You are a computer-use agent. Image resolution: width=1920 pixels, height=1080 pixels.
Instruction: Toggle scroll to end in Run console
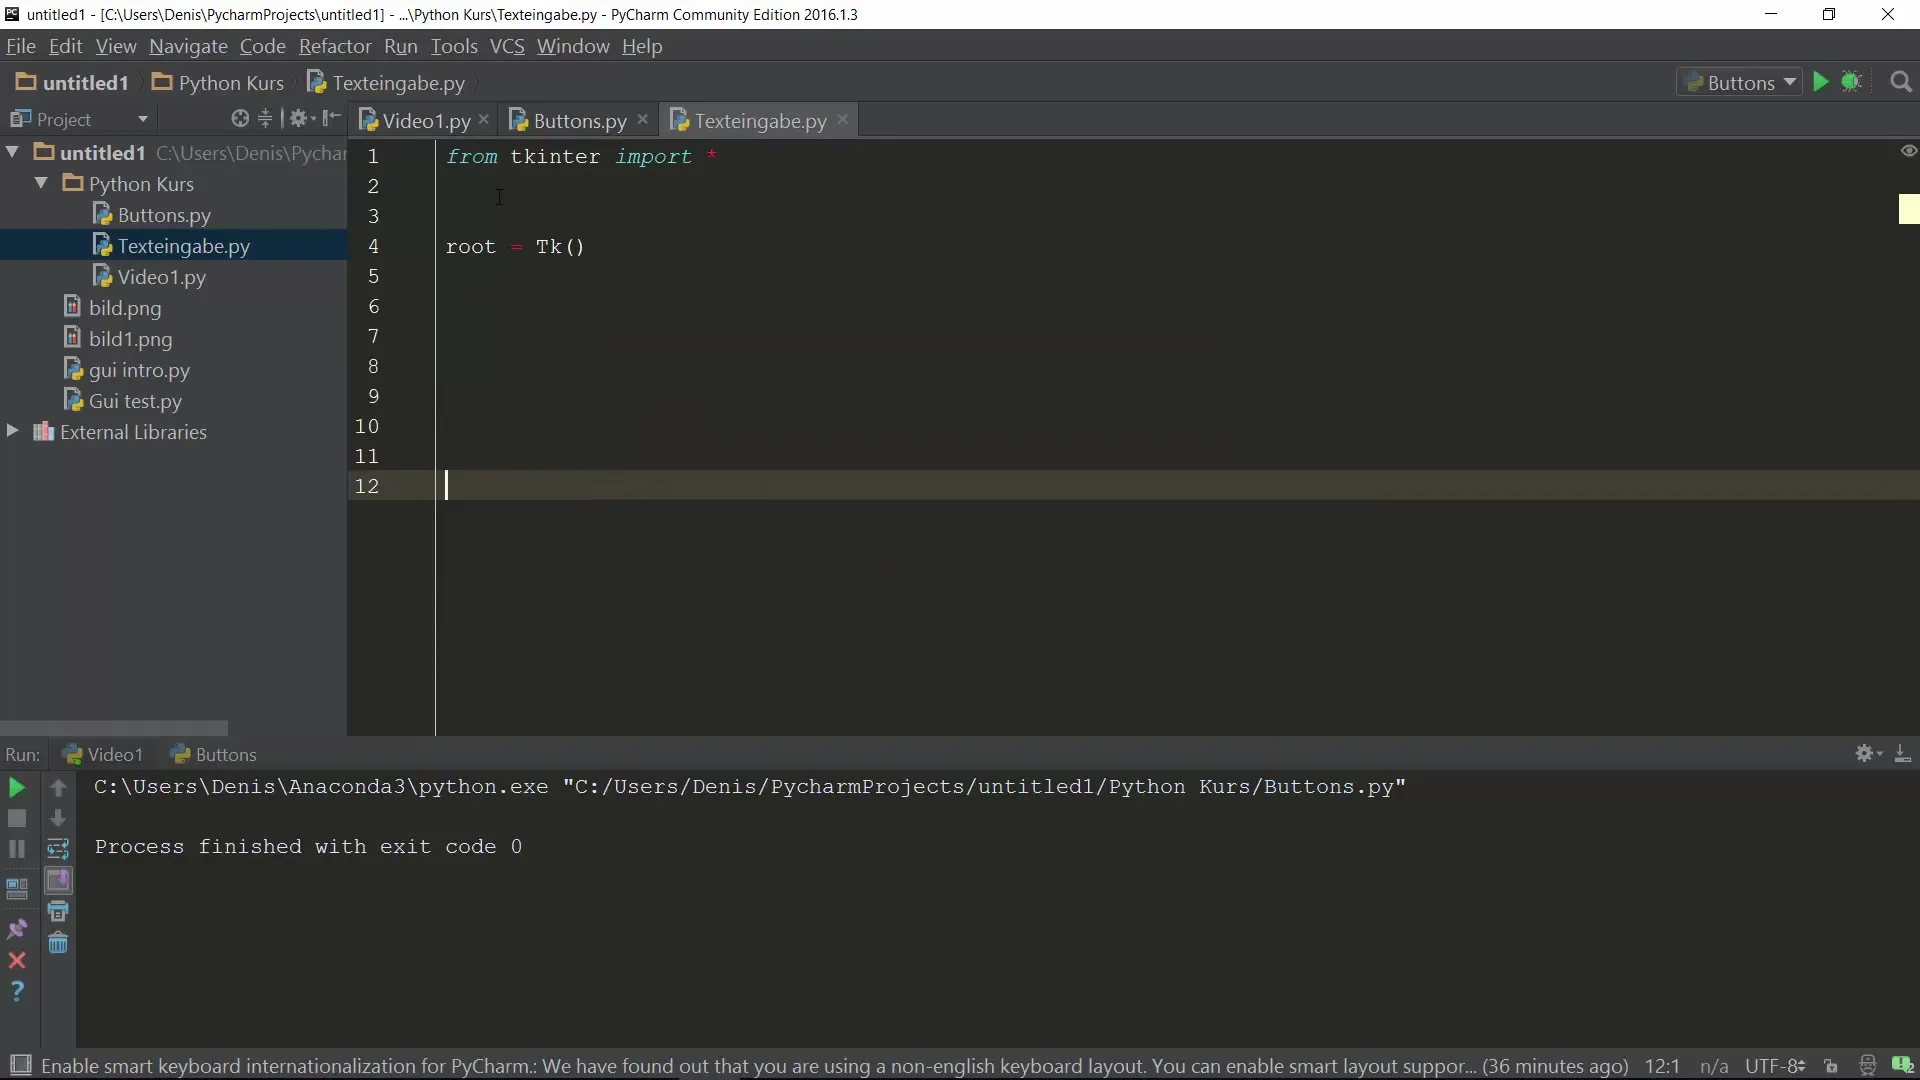click(58, 881)
